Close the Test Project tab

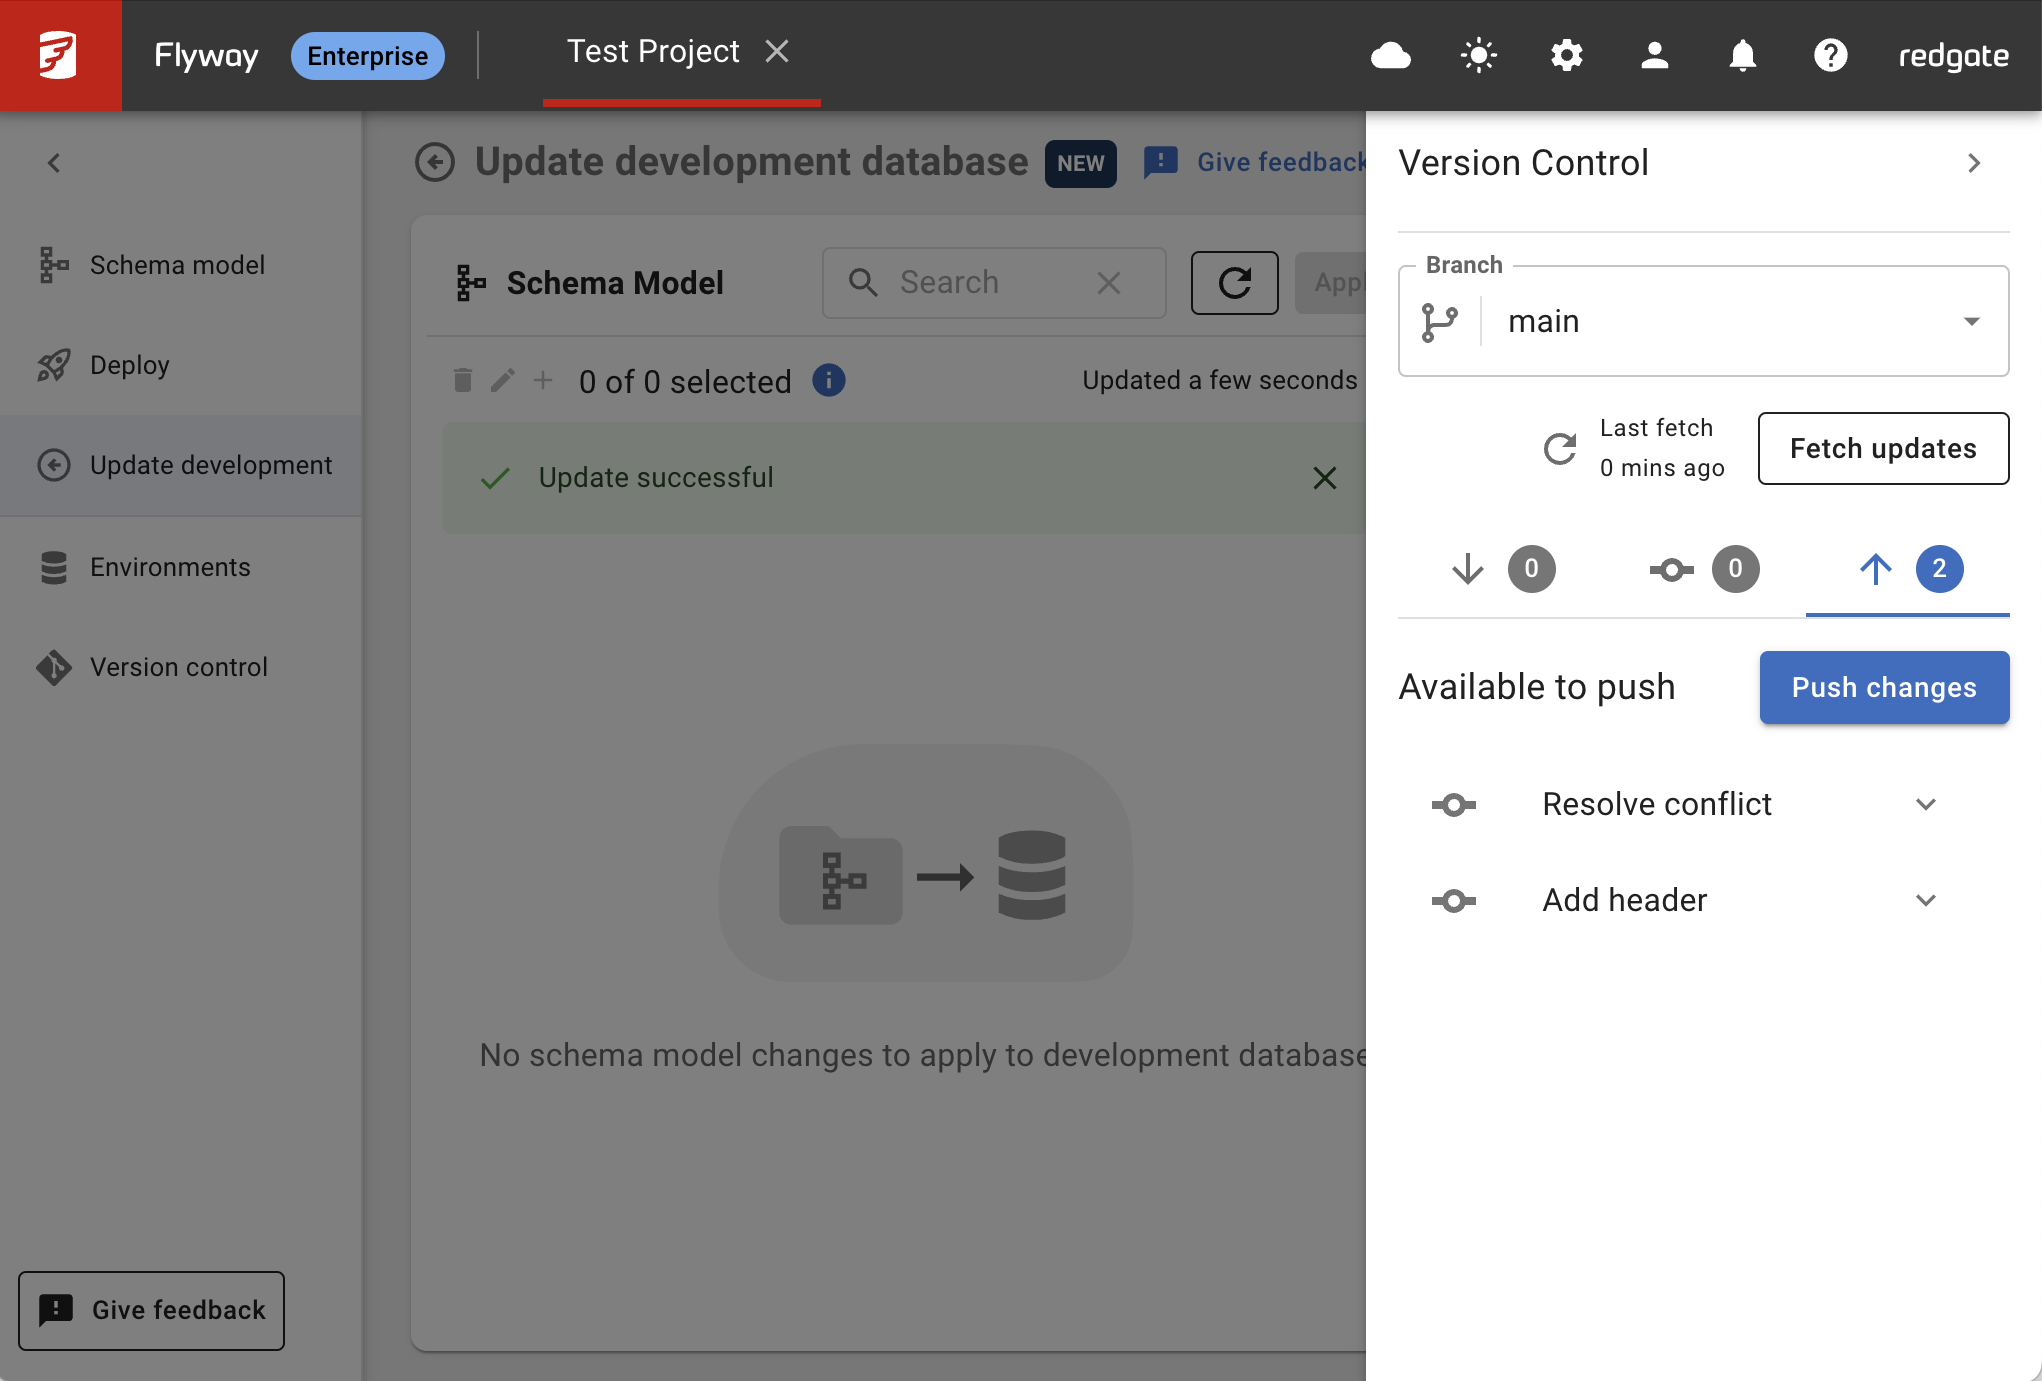tap(777, 51)
